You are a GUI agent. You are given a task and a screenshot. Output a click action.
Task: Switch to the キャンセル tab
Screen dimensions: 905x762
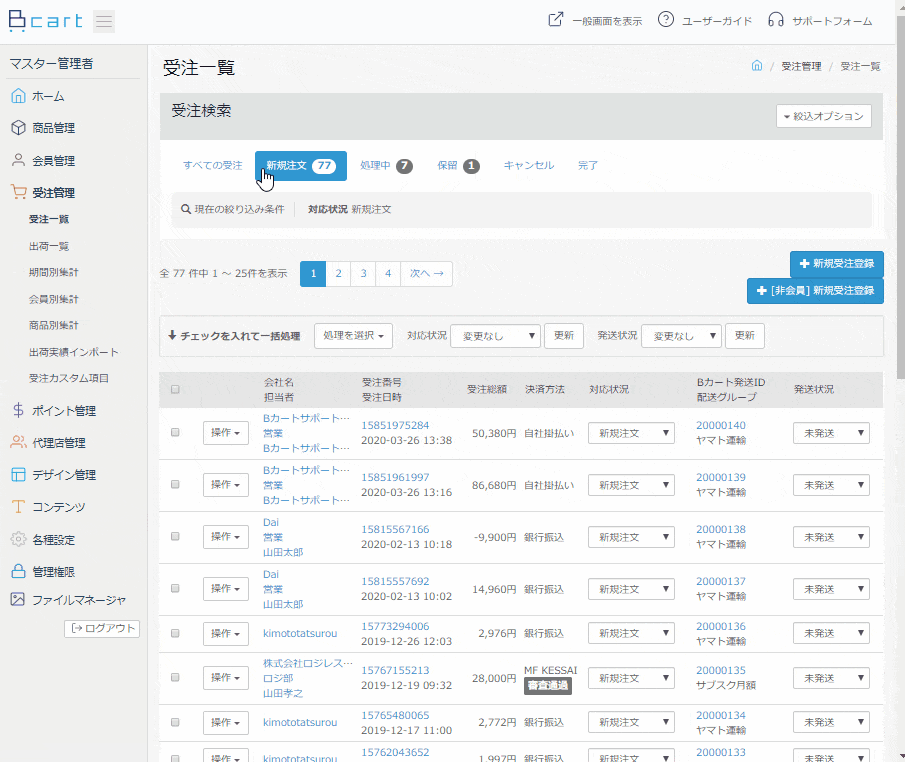click(x=529, y=166)
